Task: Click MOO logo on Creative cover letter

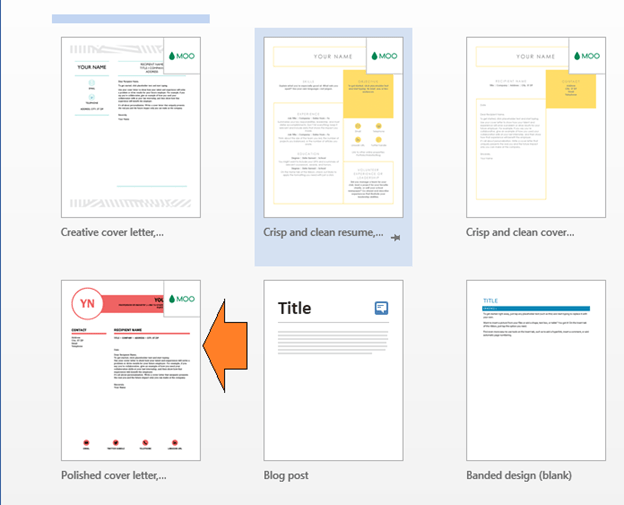Action: point(183,56)
